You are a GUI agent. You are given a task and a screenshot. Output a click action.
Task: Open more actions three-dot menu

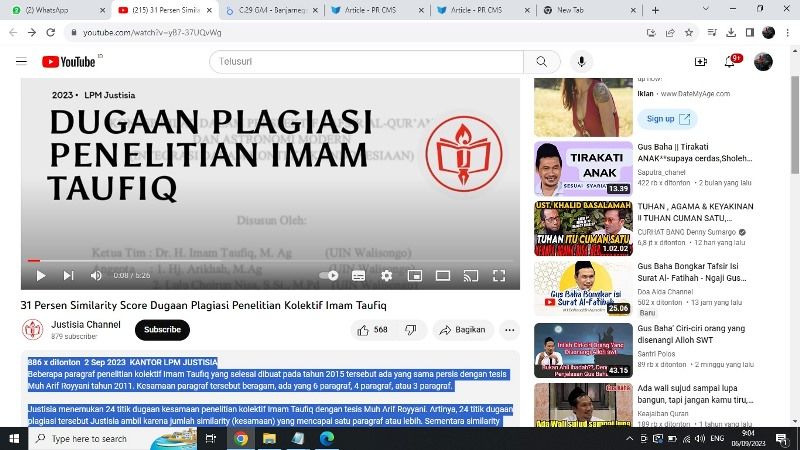509,330
